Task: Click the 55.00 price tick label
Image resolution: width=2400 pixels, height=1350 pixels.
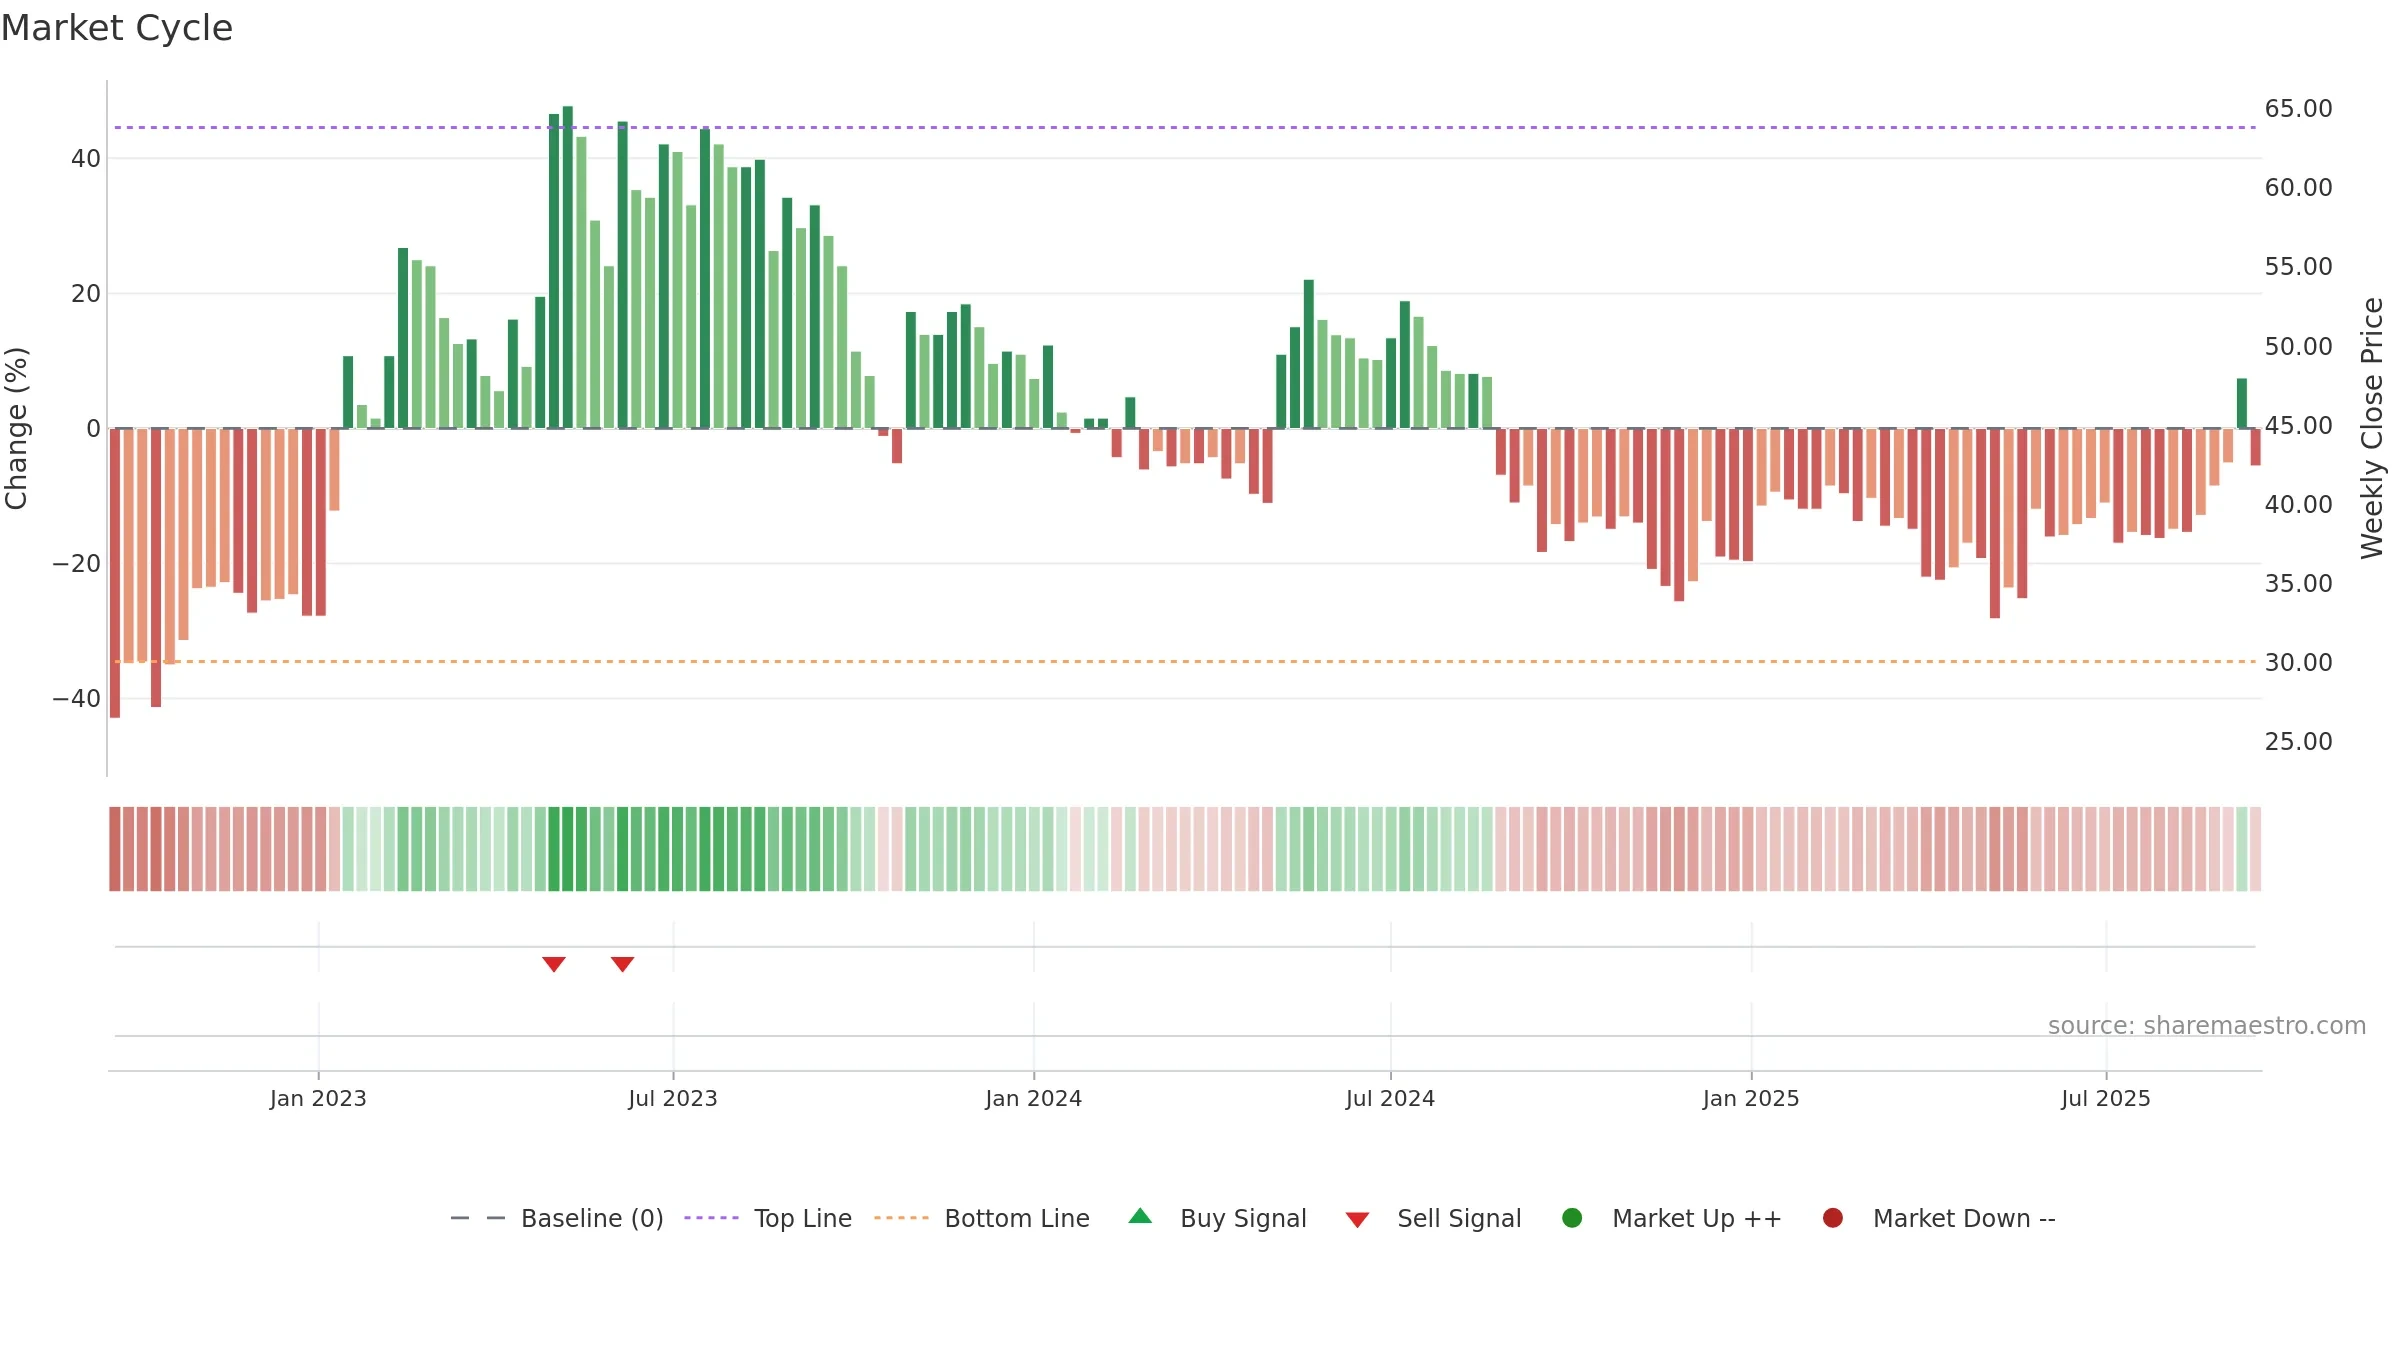Action: pos(2298,267)
